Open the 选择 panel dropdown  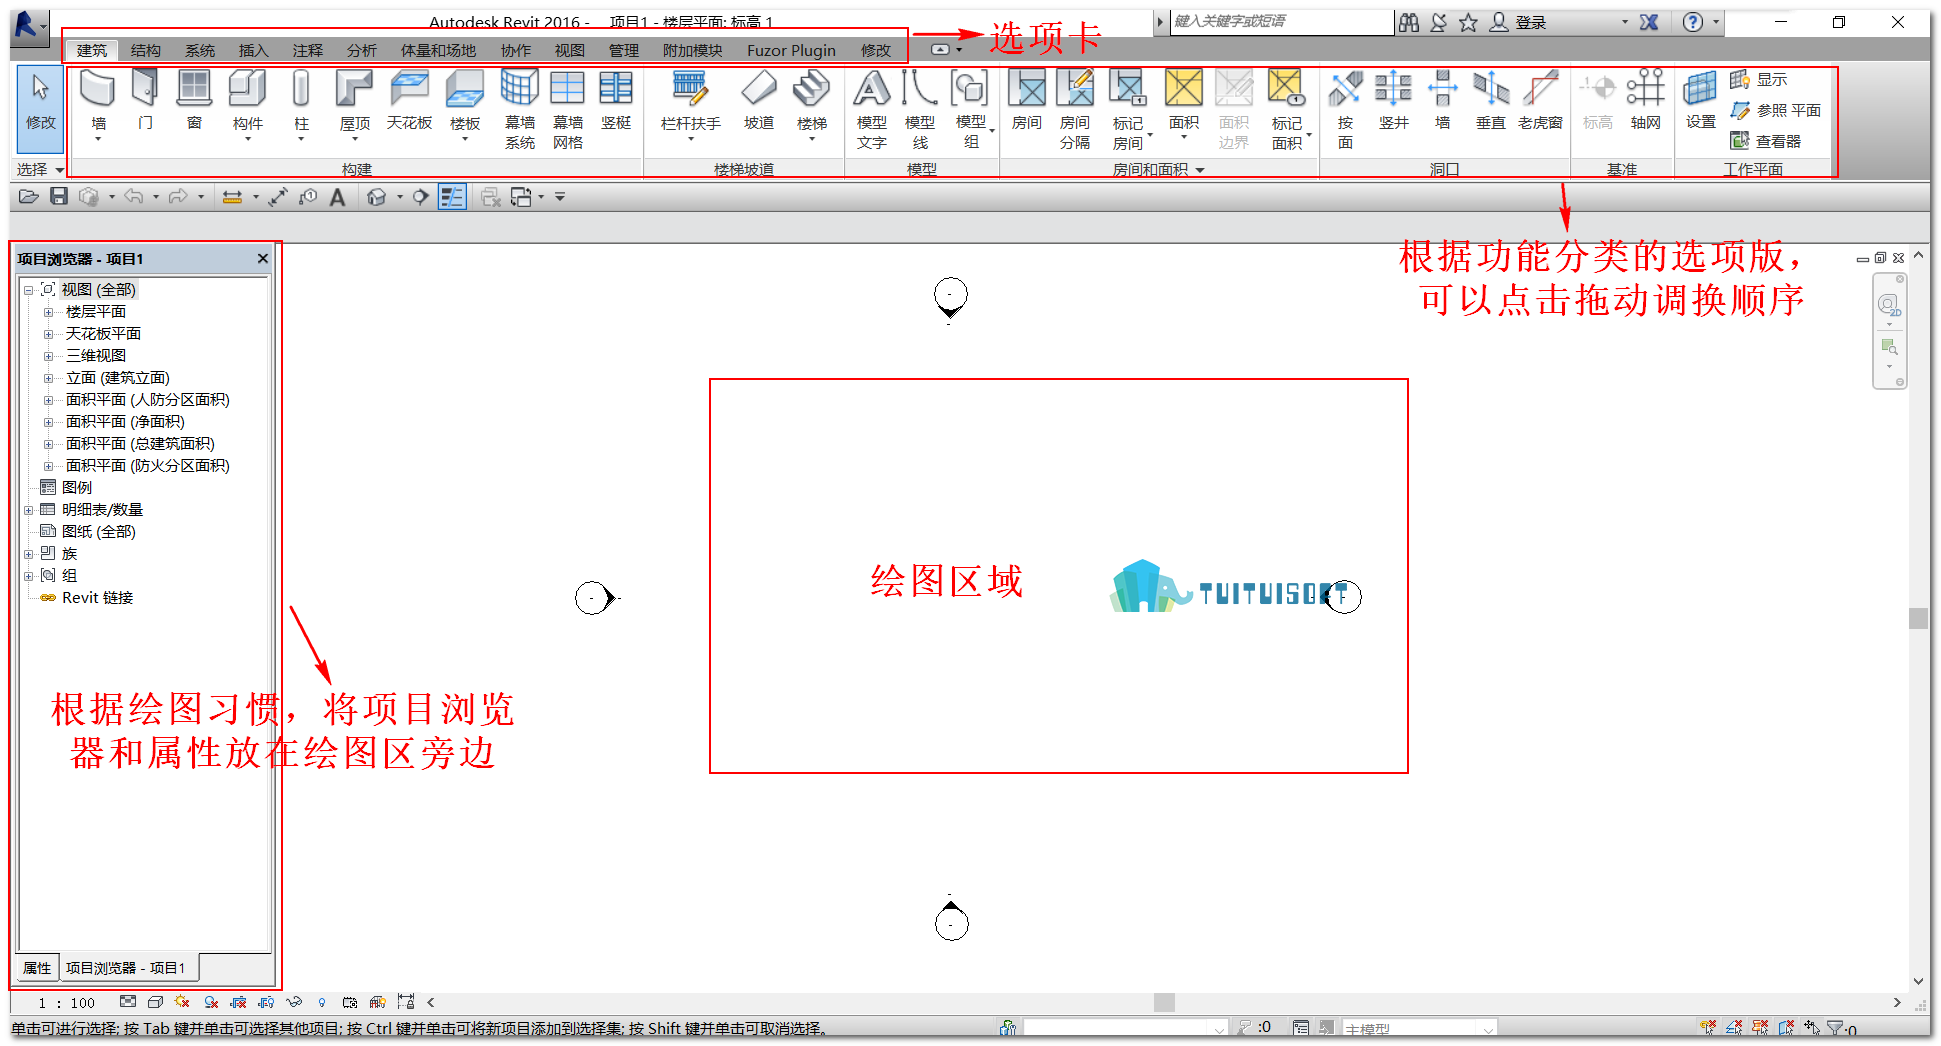[40, 170]
